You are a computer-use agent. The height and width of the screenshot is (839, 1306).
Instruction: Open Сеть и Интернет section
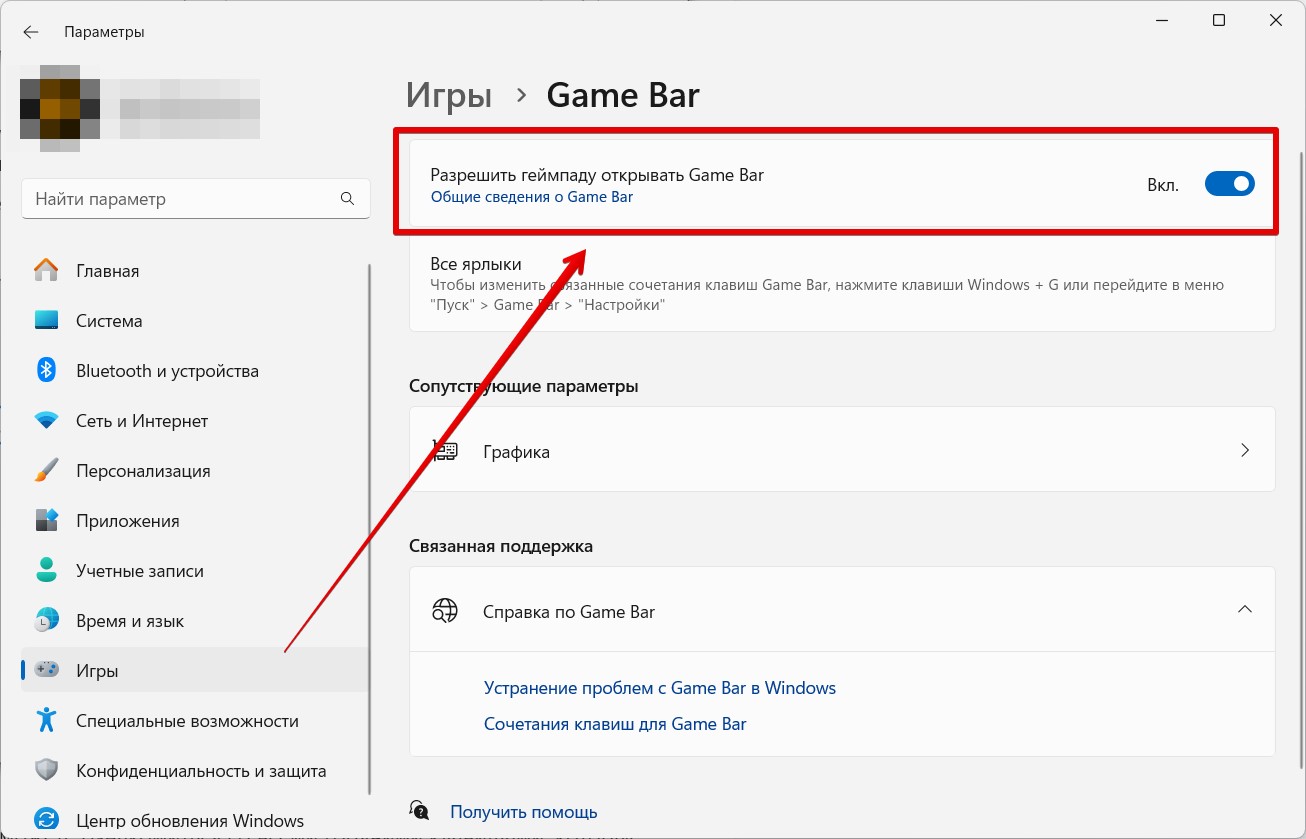click(x=195, y=421)
